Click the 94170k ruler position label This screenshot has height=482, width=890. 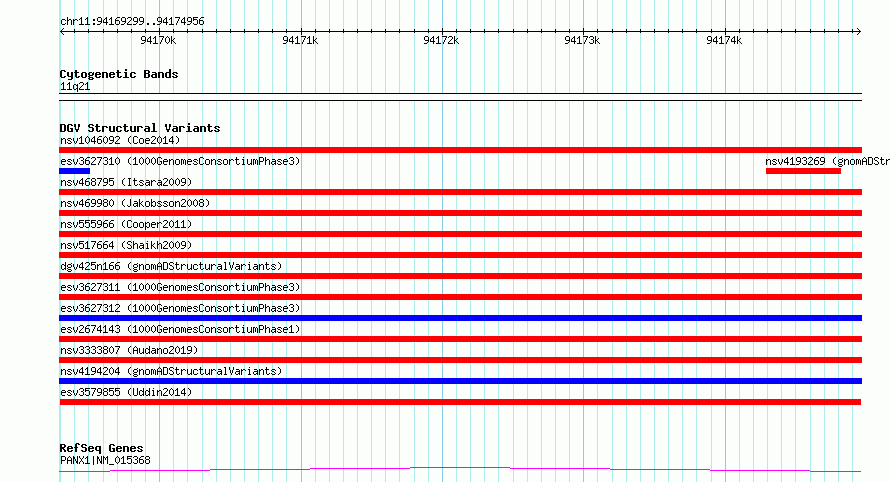click(158, 40)
